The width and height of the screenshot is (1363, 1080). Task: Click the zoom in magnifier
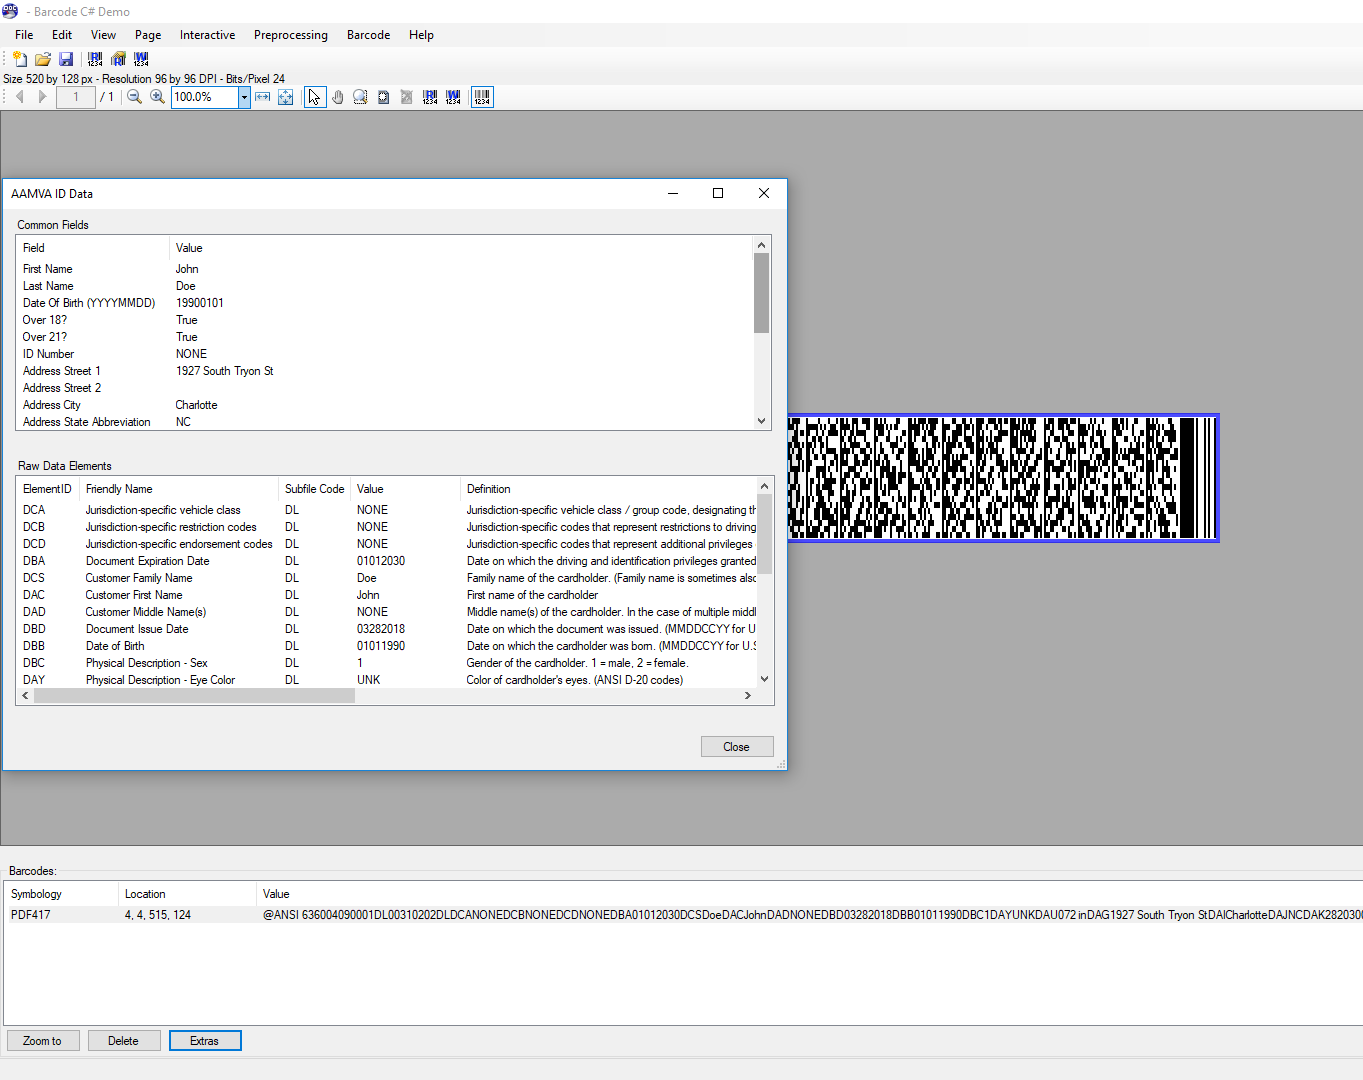(157, 97)
